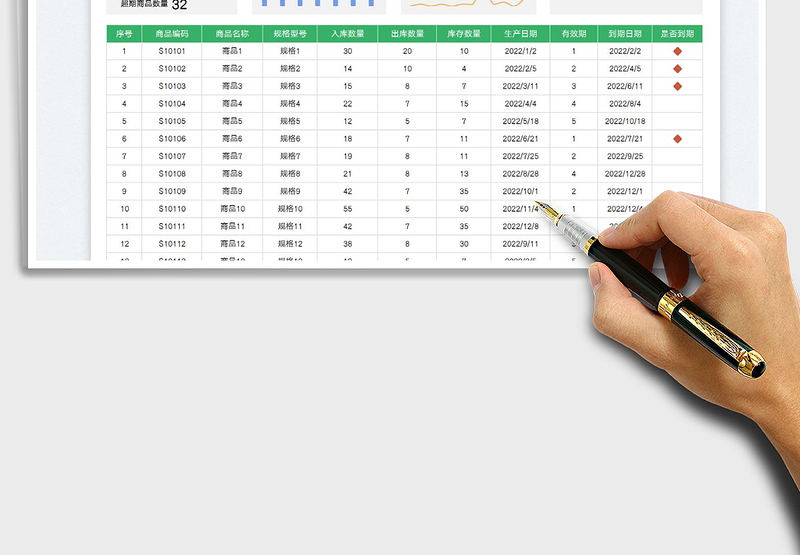
Task: Select product code cell S10101
Action: [172, 51]
